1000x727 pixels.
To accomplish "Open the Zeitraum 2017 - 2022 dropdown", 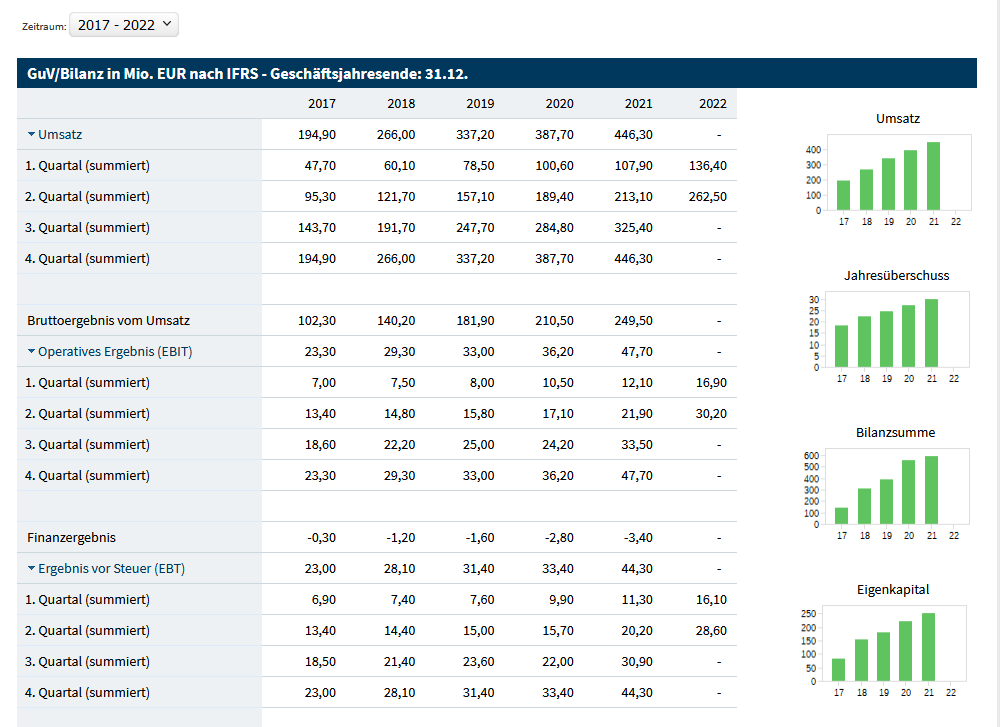I will 123,25.
